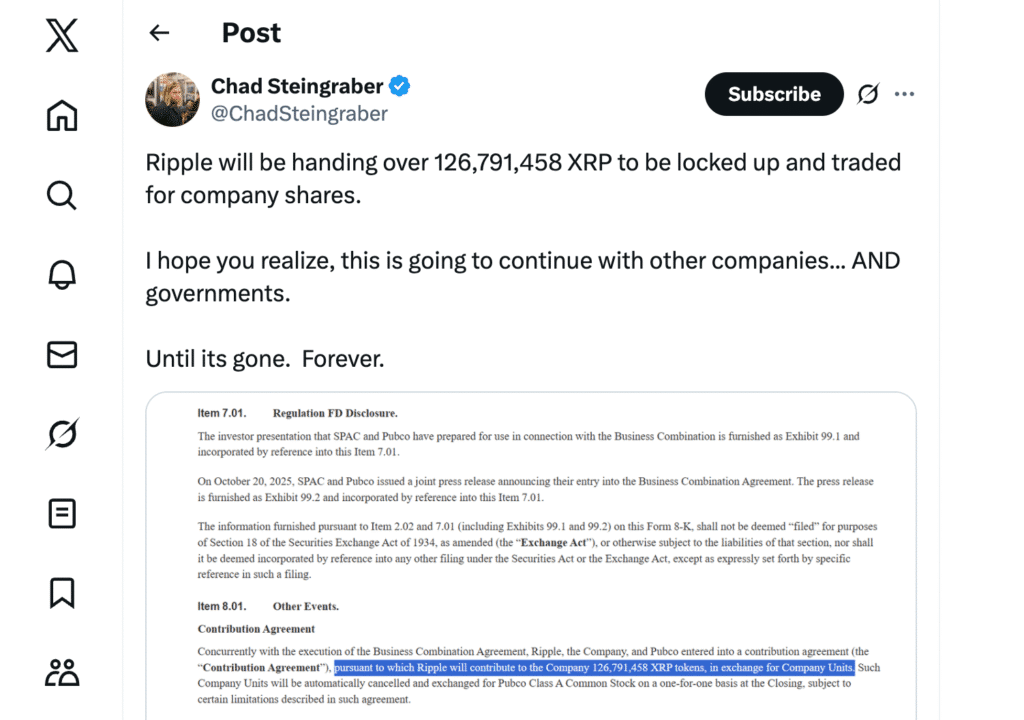Open the Lists icon in the sidebar
This screenshot has width=1024, height=720.
click(61, 513)
